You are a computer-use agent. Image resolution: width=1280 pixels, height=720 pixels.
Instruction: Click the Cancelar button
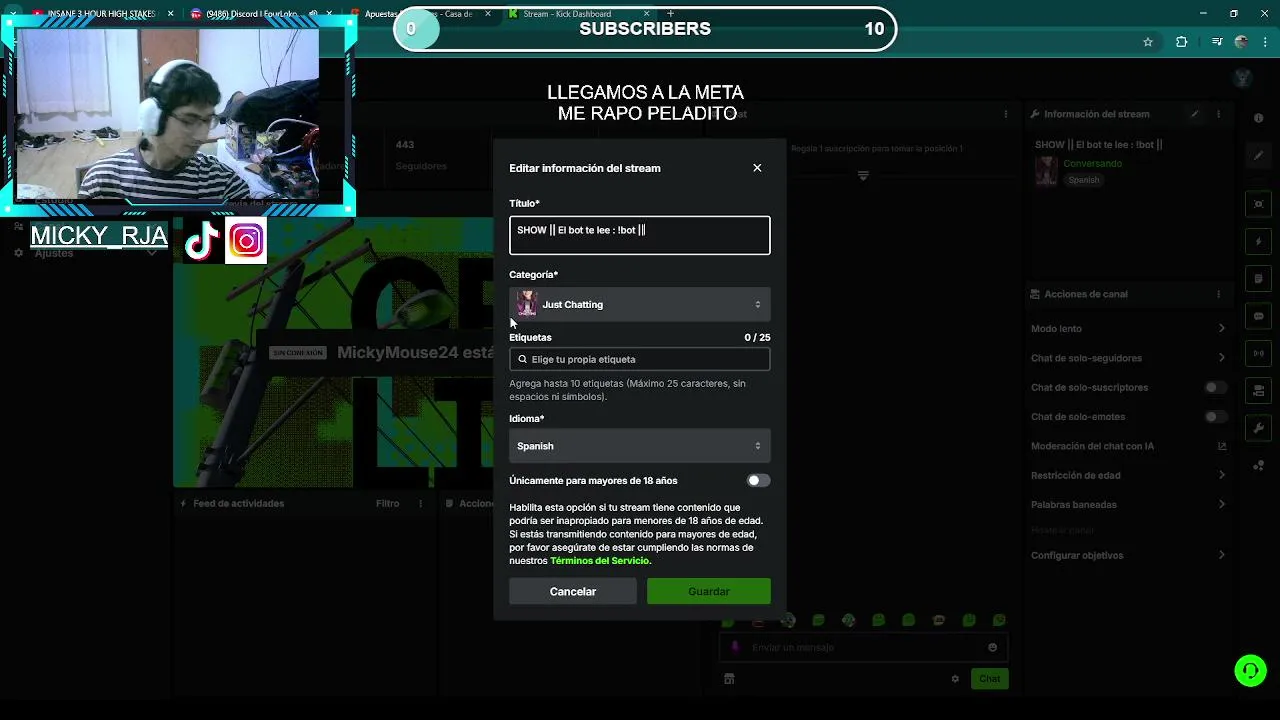coord(573,591)
